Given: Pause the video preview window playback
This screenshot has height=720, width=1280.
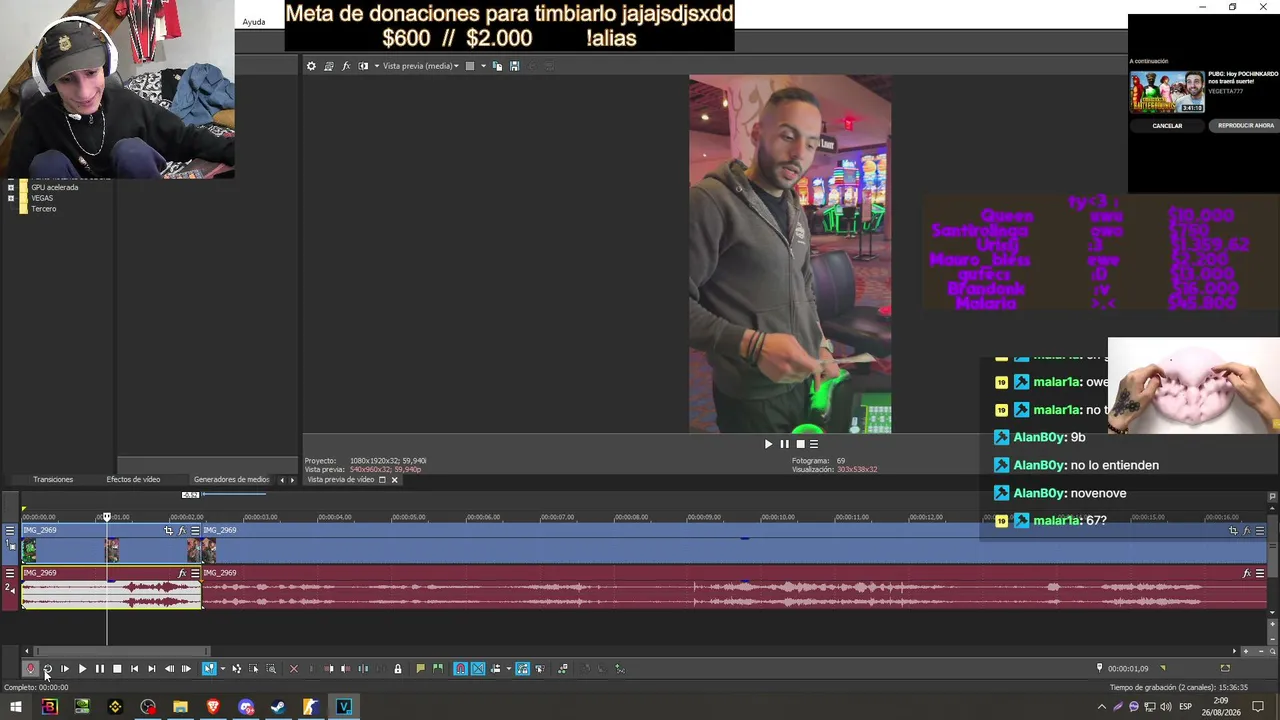Looking at the screenshot, I should (x=784, y=444).
